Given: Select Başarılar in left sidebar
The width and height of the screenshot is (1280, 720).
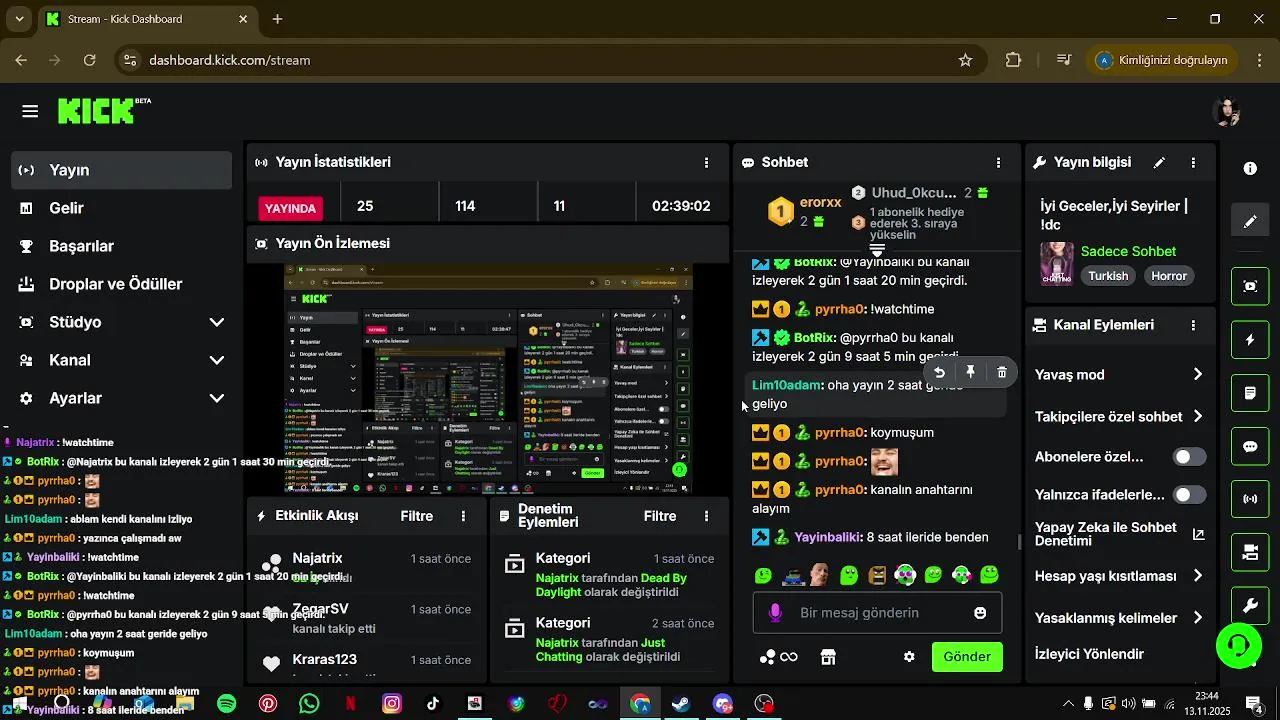Looking at the screenshot, I should (121, 246).
